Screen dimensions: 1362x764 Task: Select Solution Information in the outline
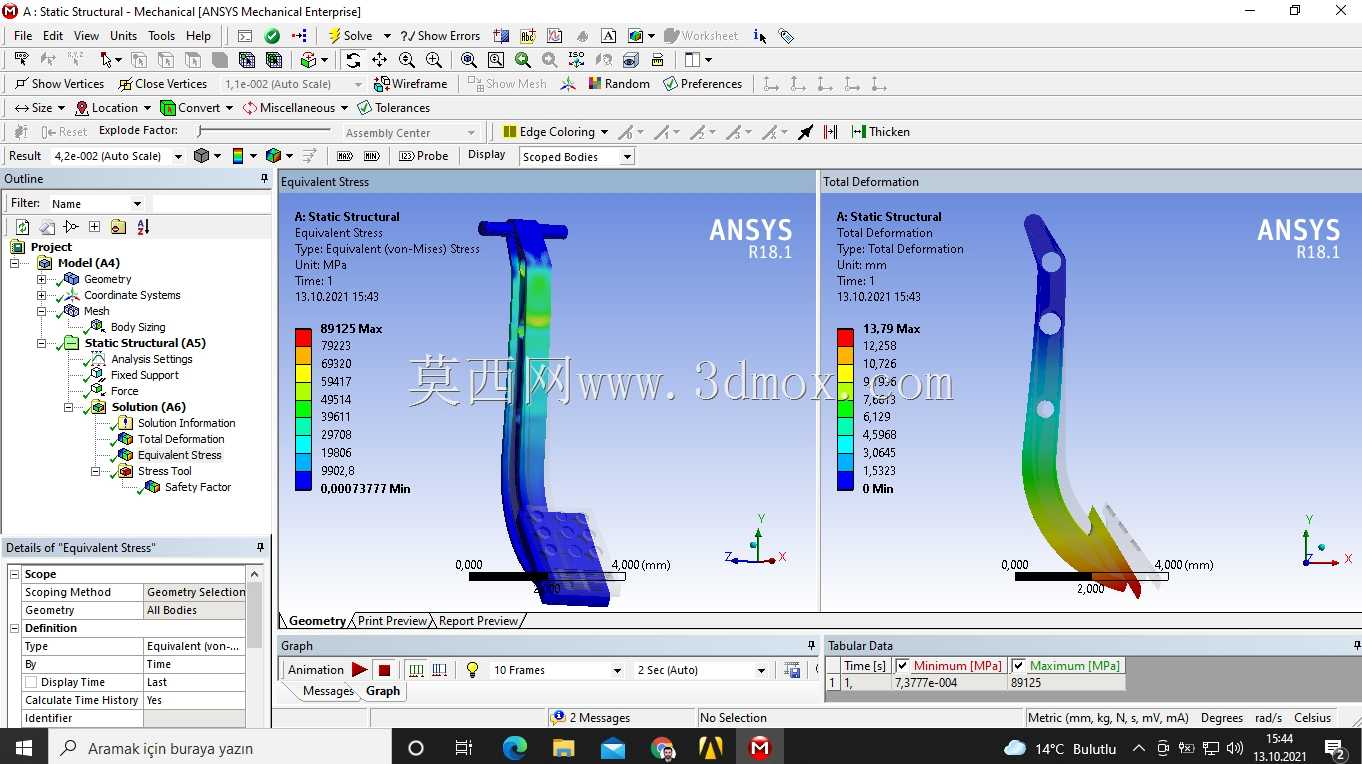point(186,423)
